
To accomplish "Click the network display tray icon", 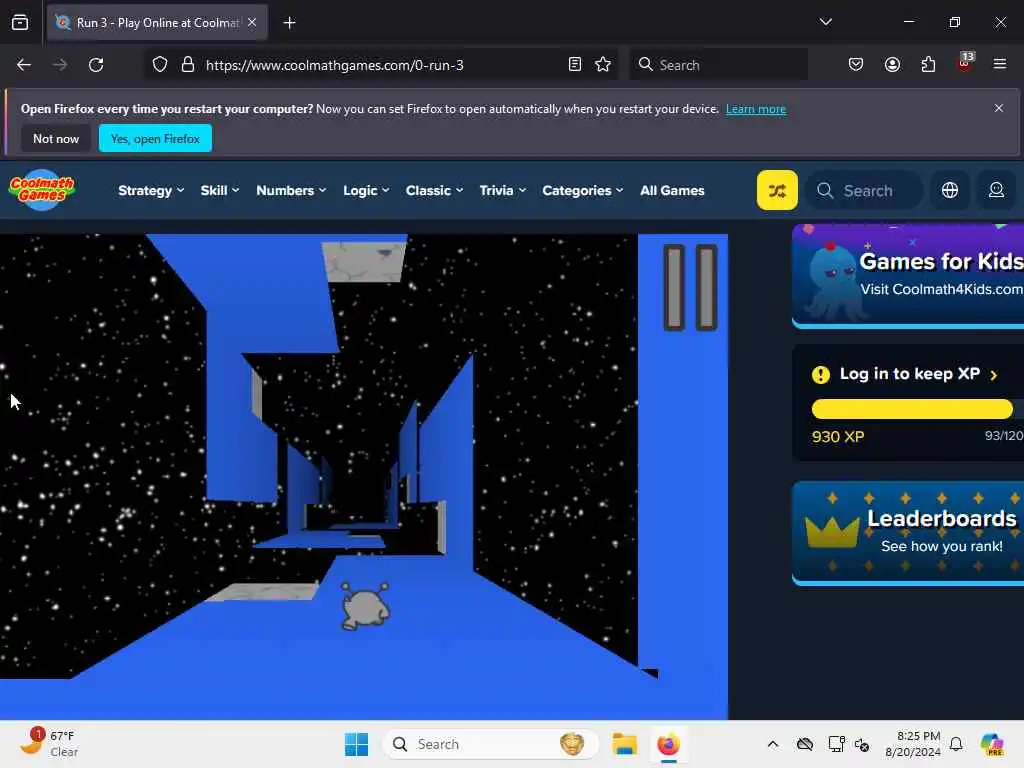I will click(x=836, y=744).
